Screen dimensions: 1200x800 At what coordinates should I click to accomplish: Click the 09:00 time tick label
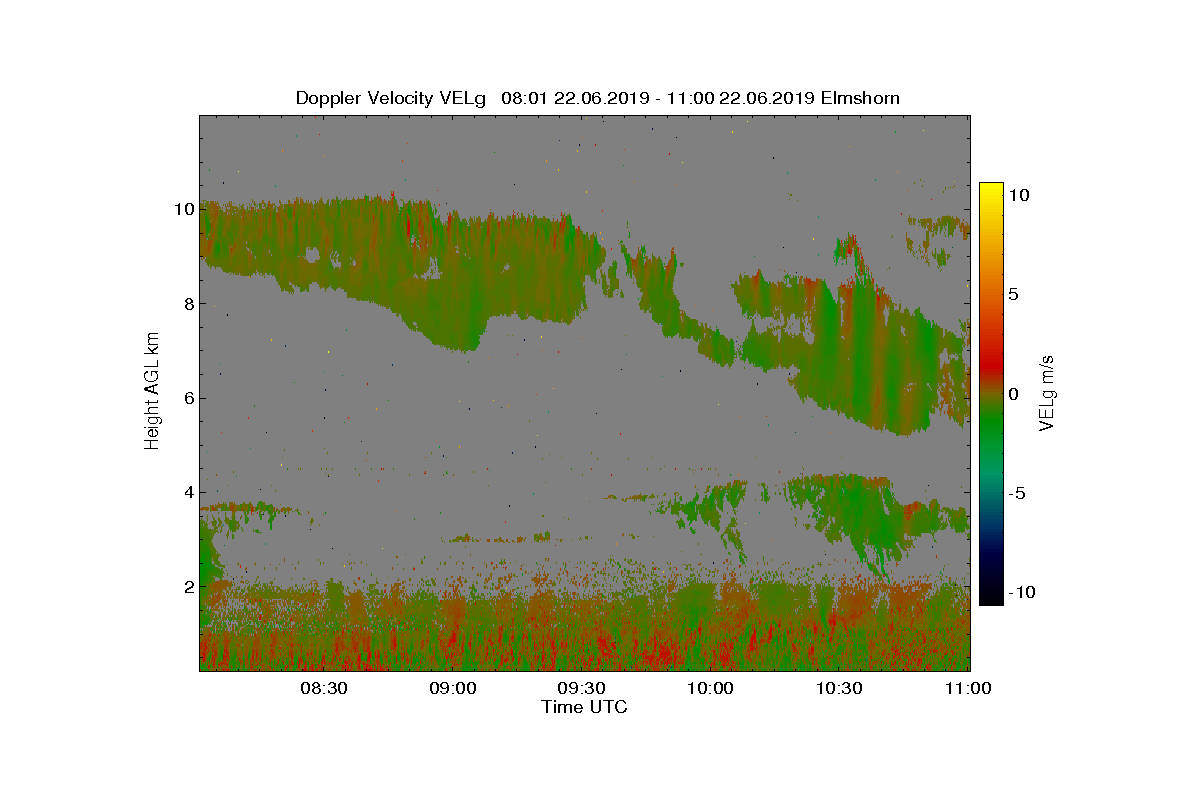coord(452,688)
